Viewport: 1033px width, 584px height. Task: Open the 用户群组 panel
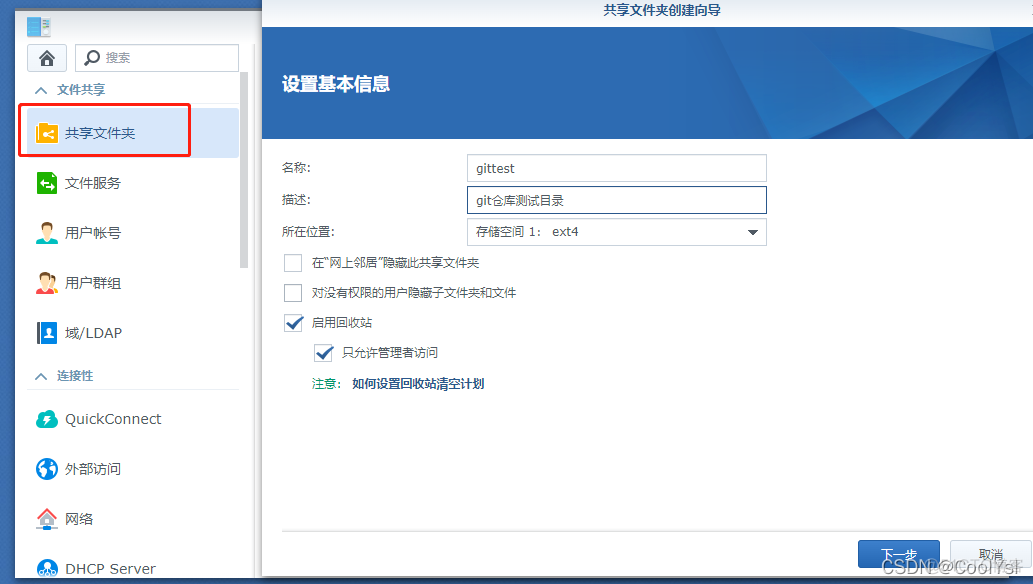100,282
